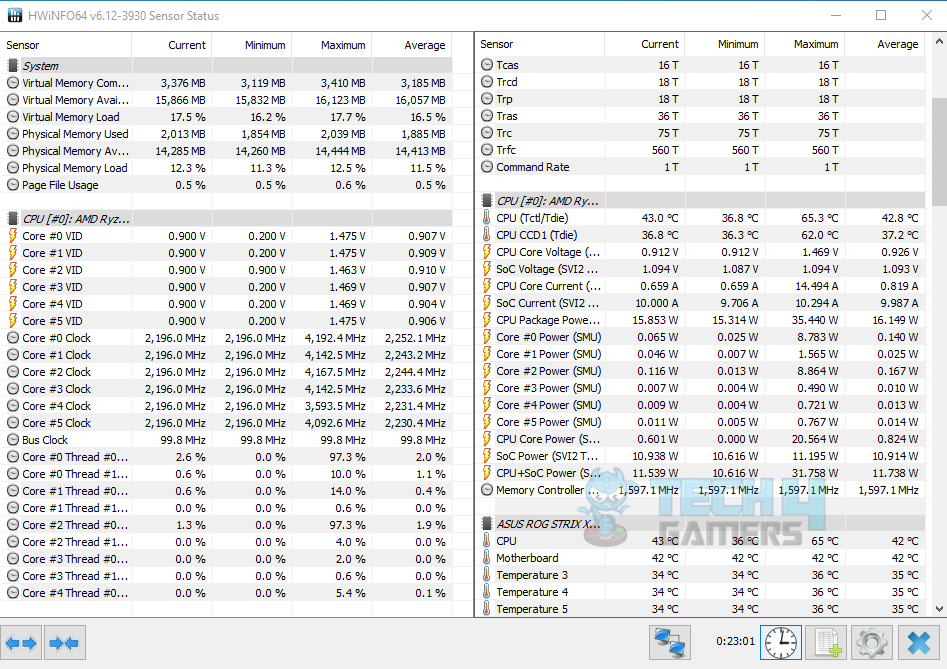
Task: Click the Motherboard thermometer icon
Action: tap(487, 558)
